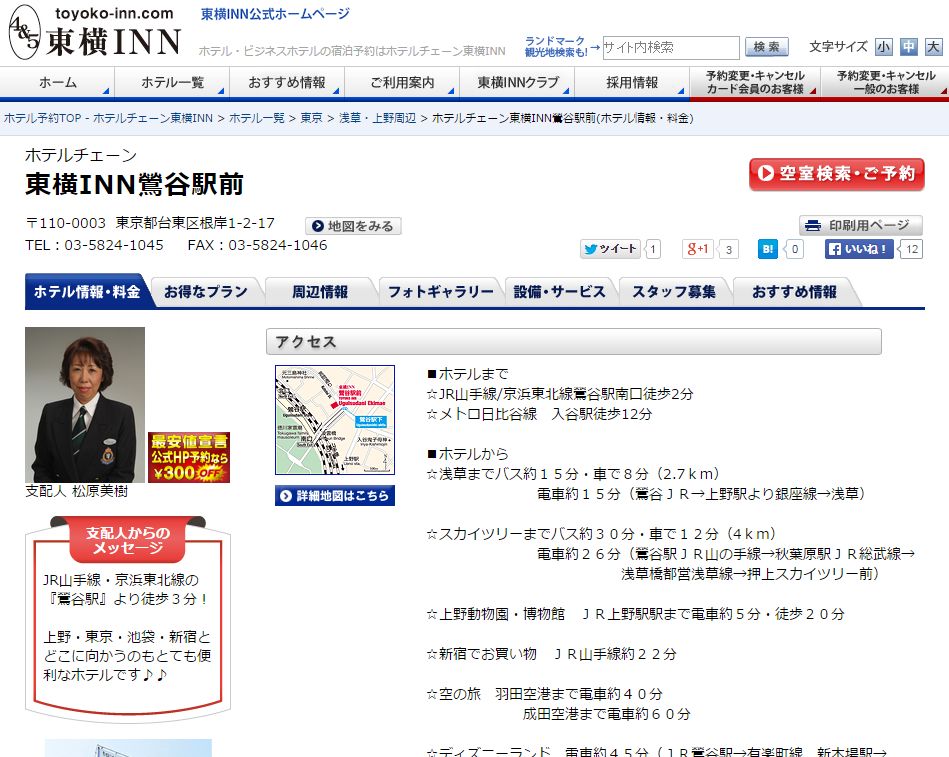Click the JR山手線/京浜東北線鶯谷駅南口 line
949x757 pixels.
tap(560, 394)
